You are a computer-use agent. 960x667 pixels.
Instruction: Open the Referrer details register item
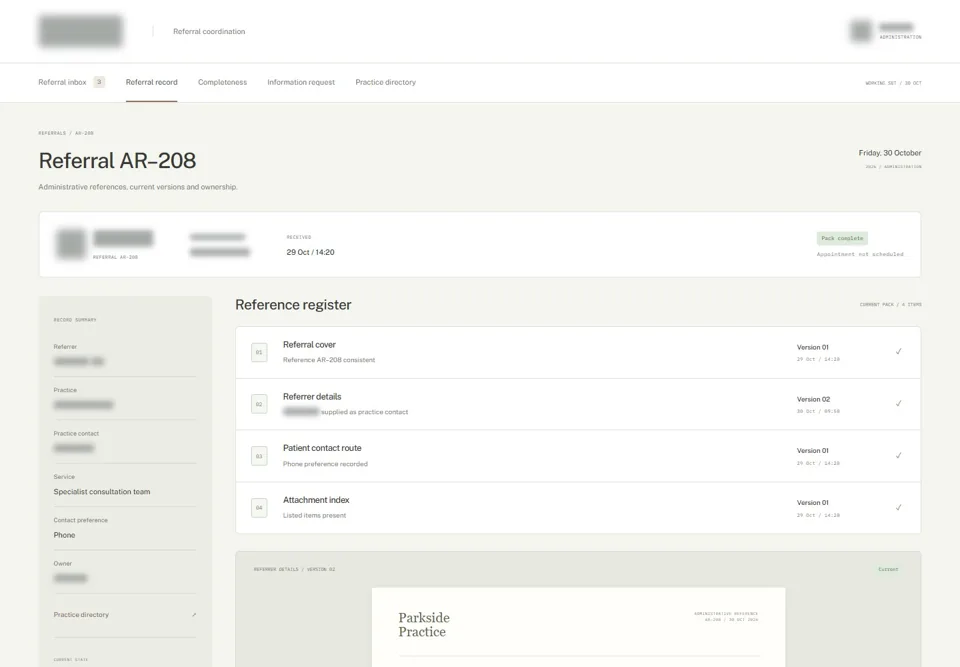coord(577,404)
